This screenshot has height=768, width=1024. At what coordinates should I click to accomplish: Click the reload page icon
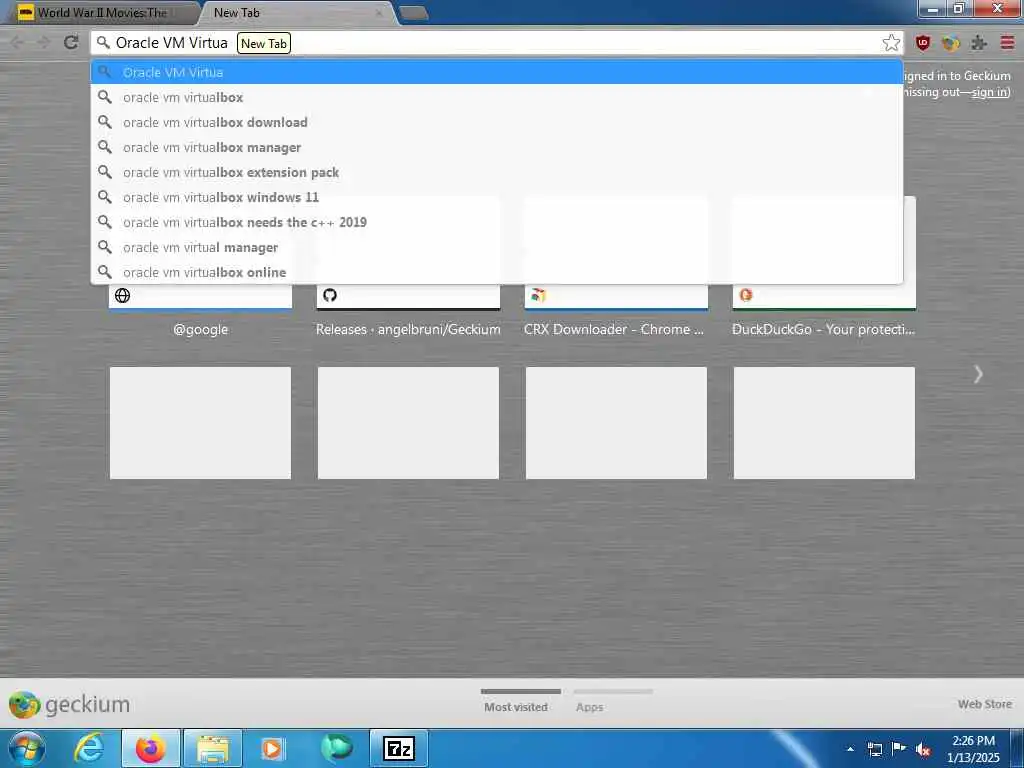pos(71,43)
